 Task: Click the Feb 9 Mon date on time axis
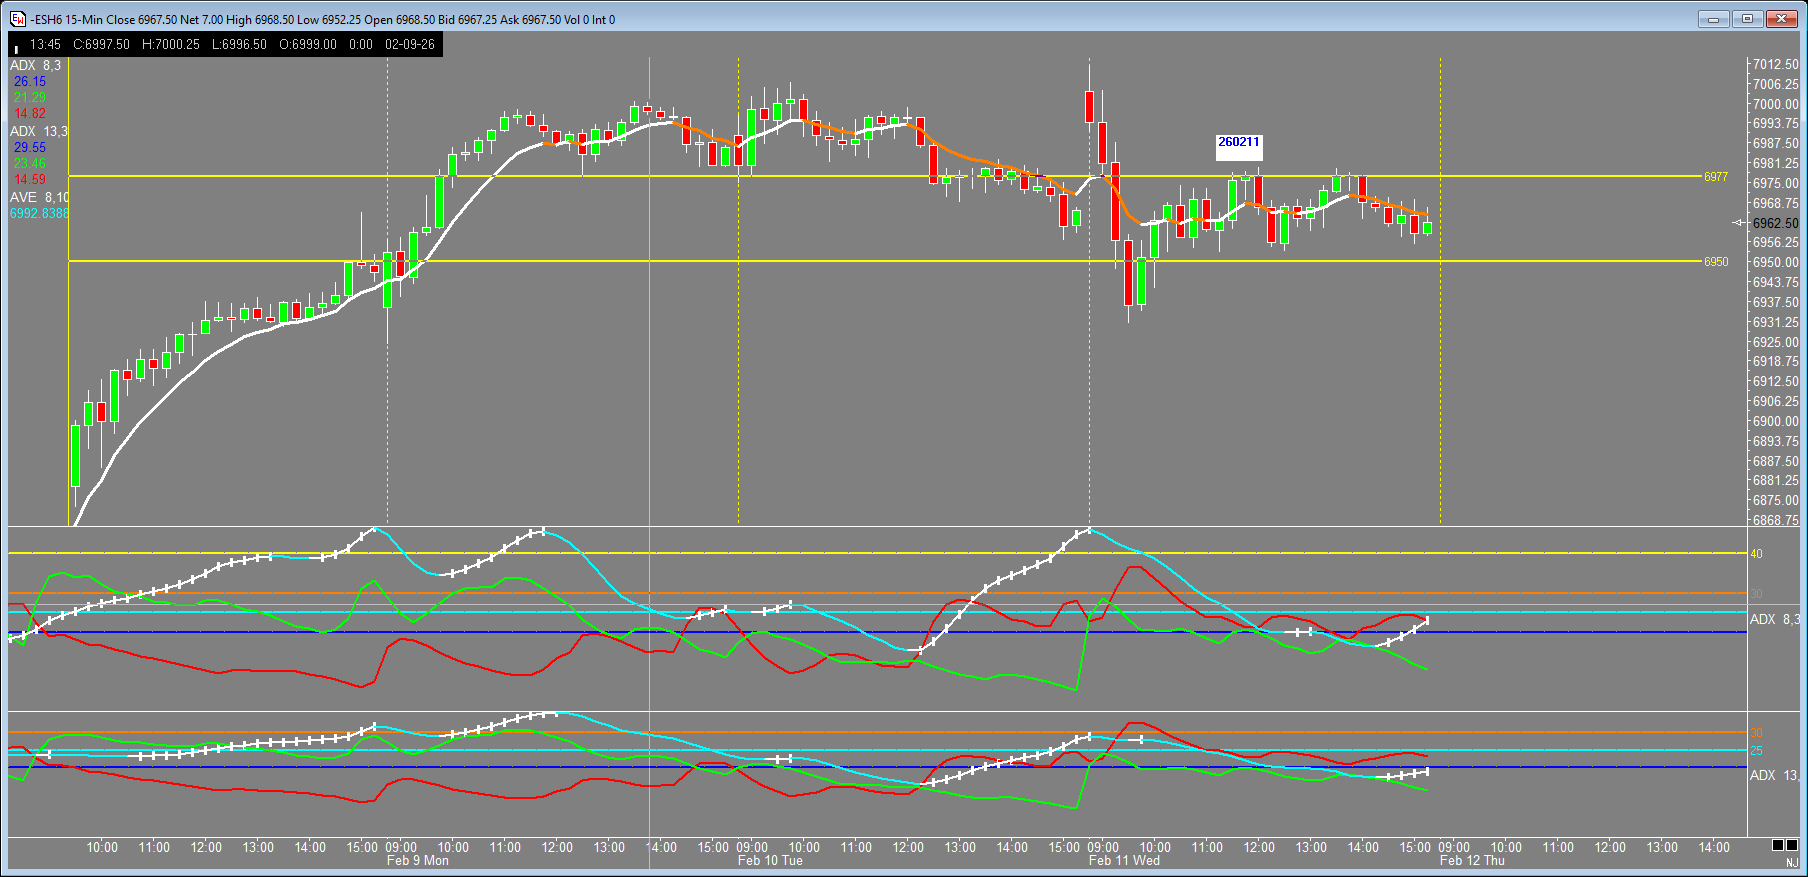[x=417, y=861]
